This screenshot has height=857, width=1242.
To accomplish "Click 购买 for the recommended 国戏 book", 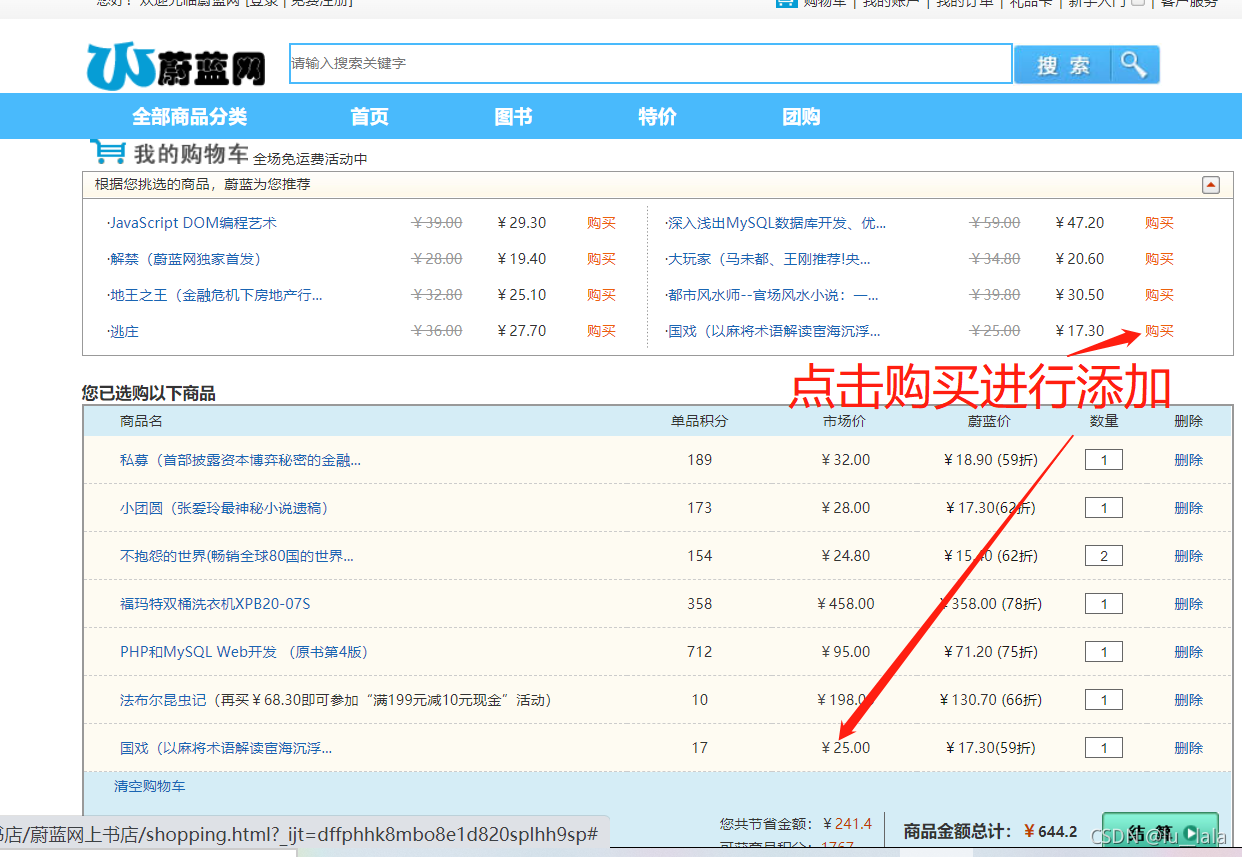I will (x=1159, y=331).
